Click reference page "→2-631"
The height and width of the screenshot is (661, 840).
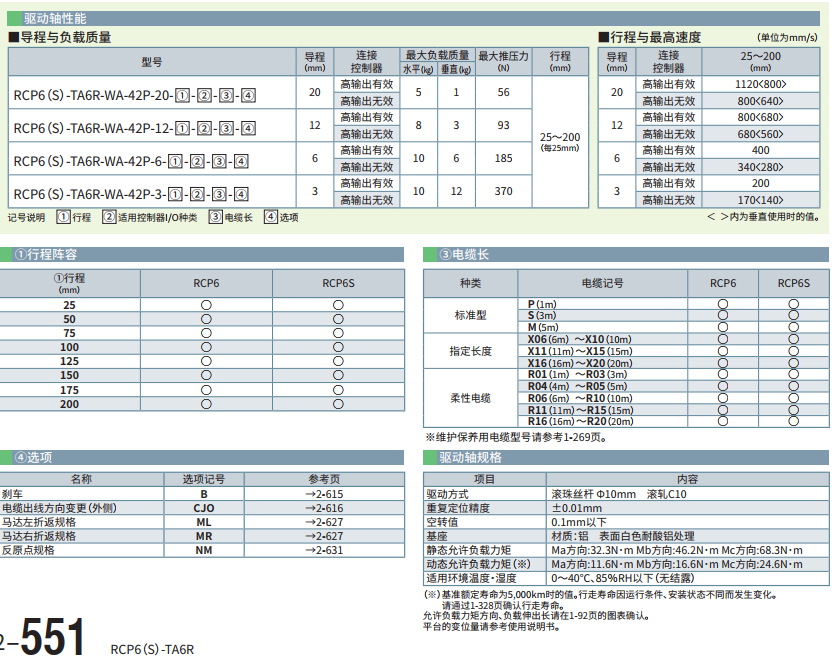tap(324, 550)
